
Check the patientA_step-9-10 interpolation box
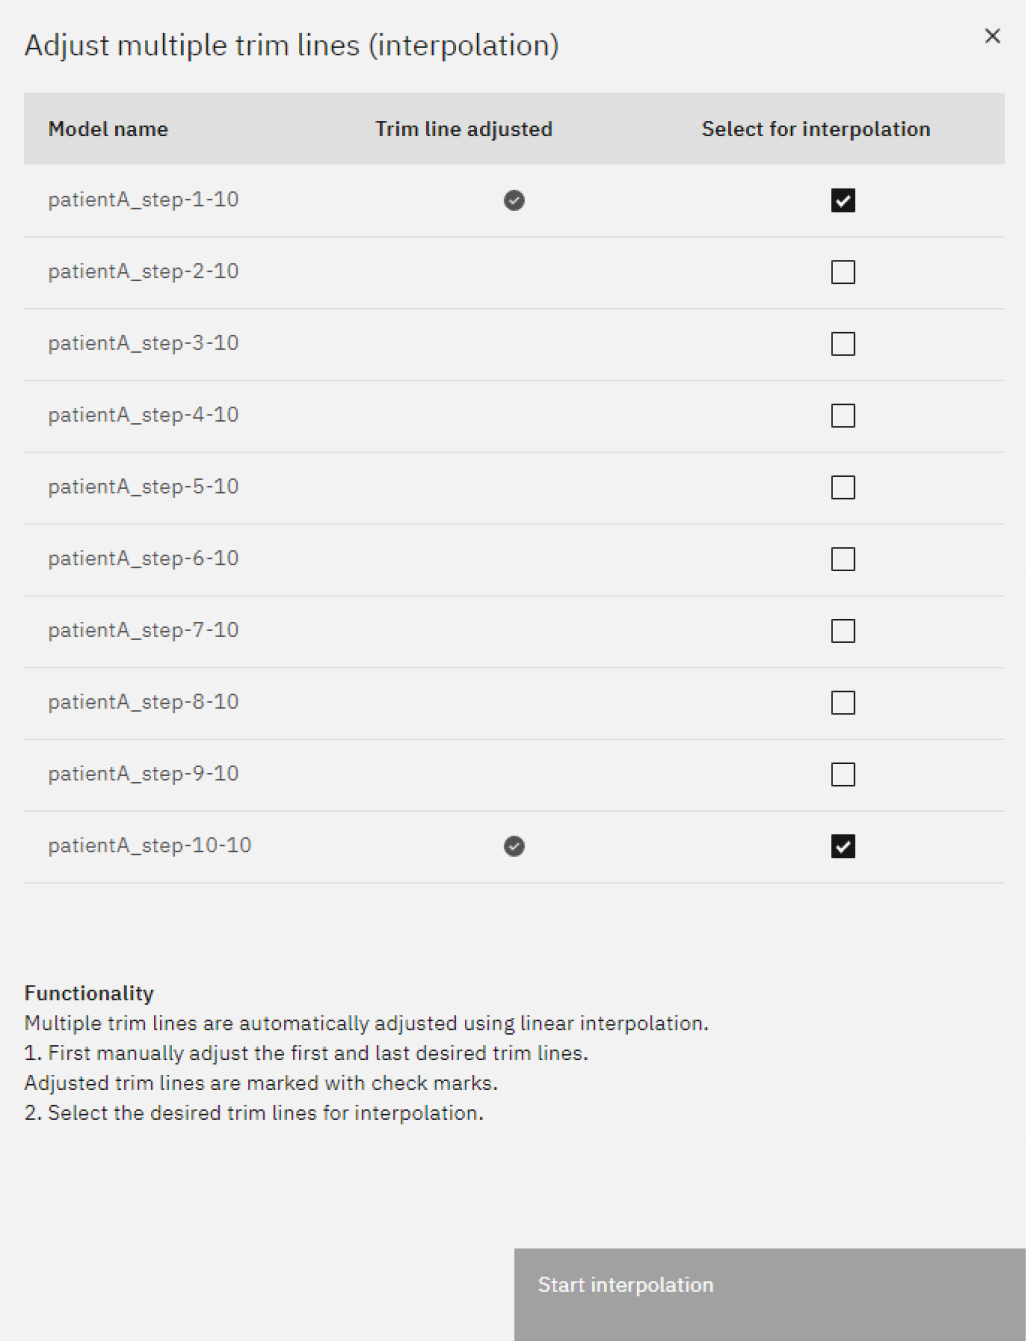pos(843,775)
